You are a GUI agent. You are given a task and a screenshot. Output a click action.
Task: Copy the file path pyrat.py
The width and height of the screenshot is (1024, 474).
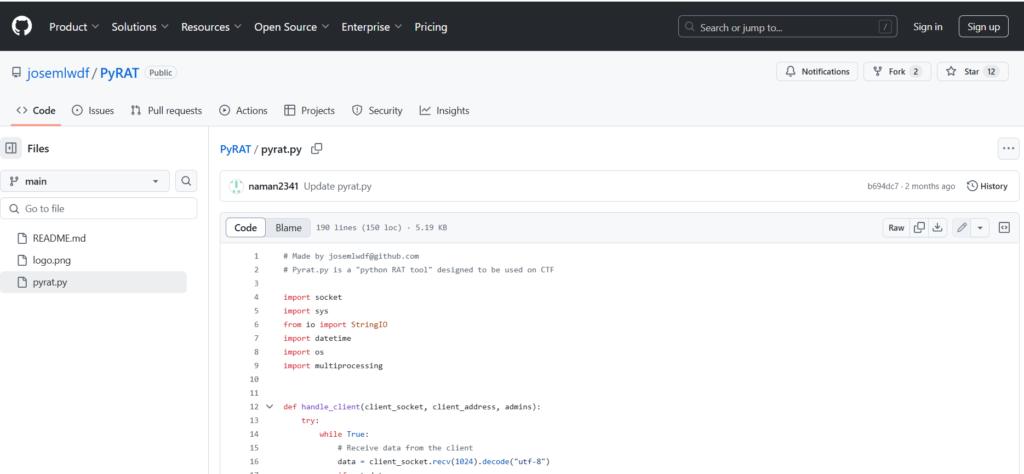pyautogui.click(x=317, y=149)
